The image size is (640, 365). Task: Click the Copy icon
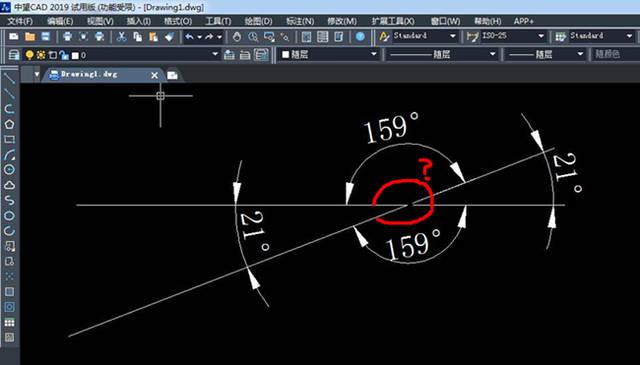(x=138, y=37)
